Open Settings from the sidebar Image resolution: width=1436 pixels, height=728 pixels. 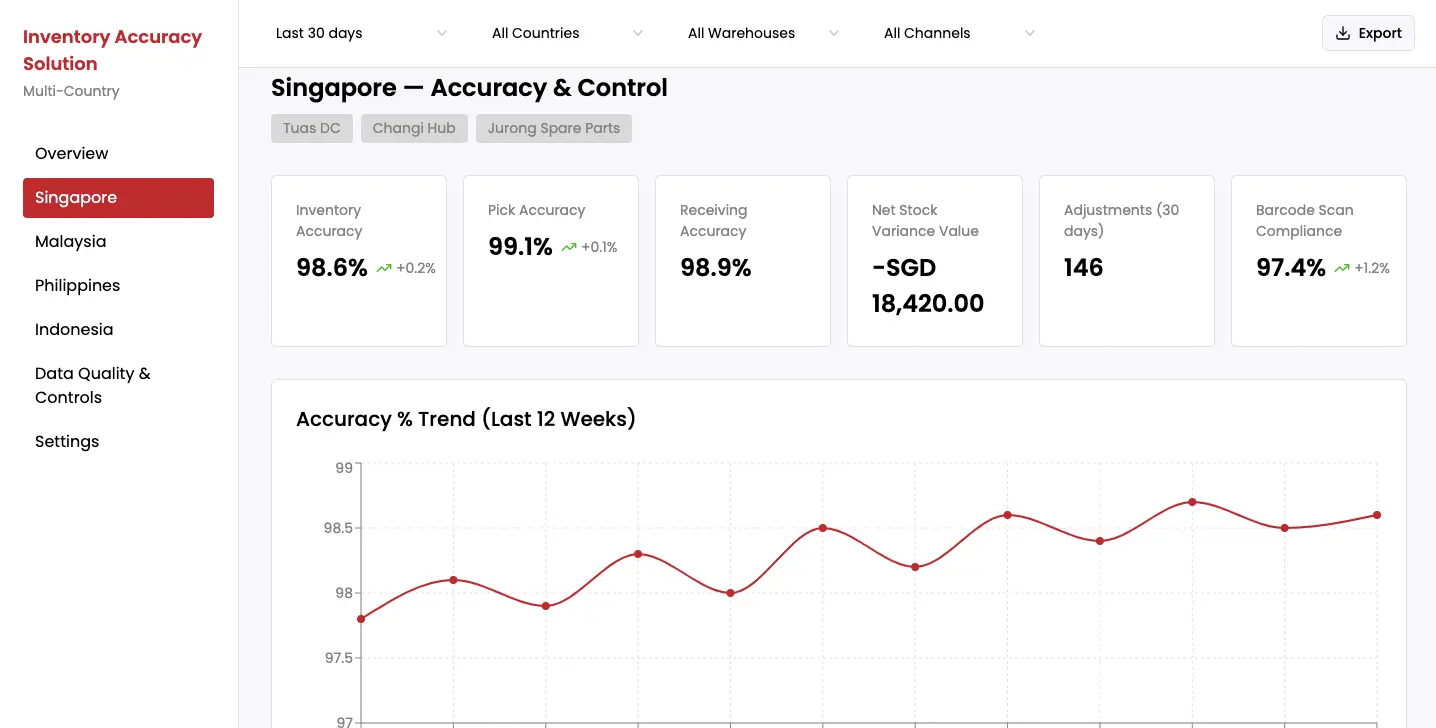(67, 441)
